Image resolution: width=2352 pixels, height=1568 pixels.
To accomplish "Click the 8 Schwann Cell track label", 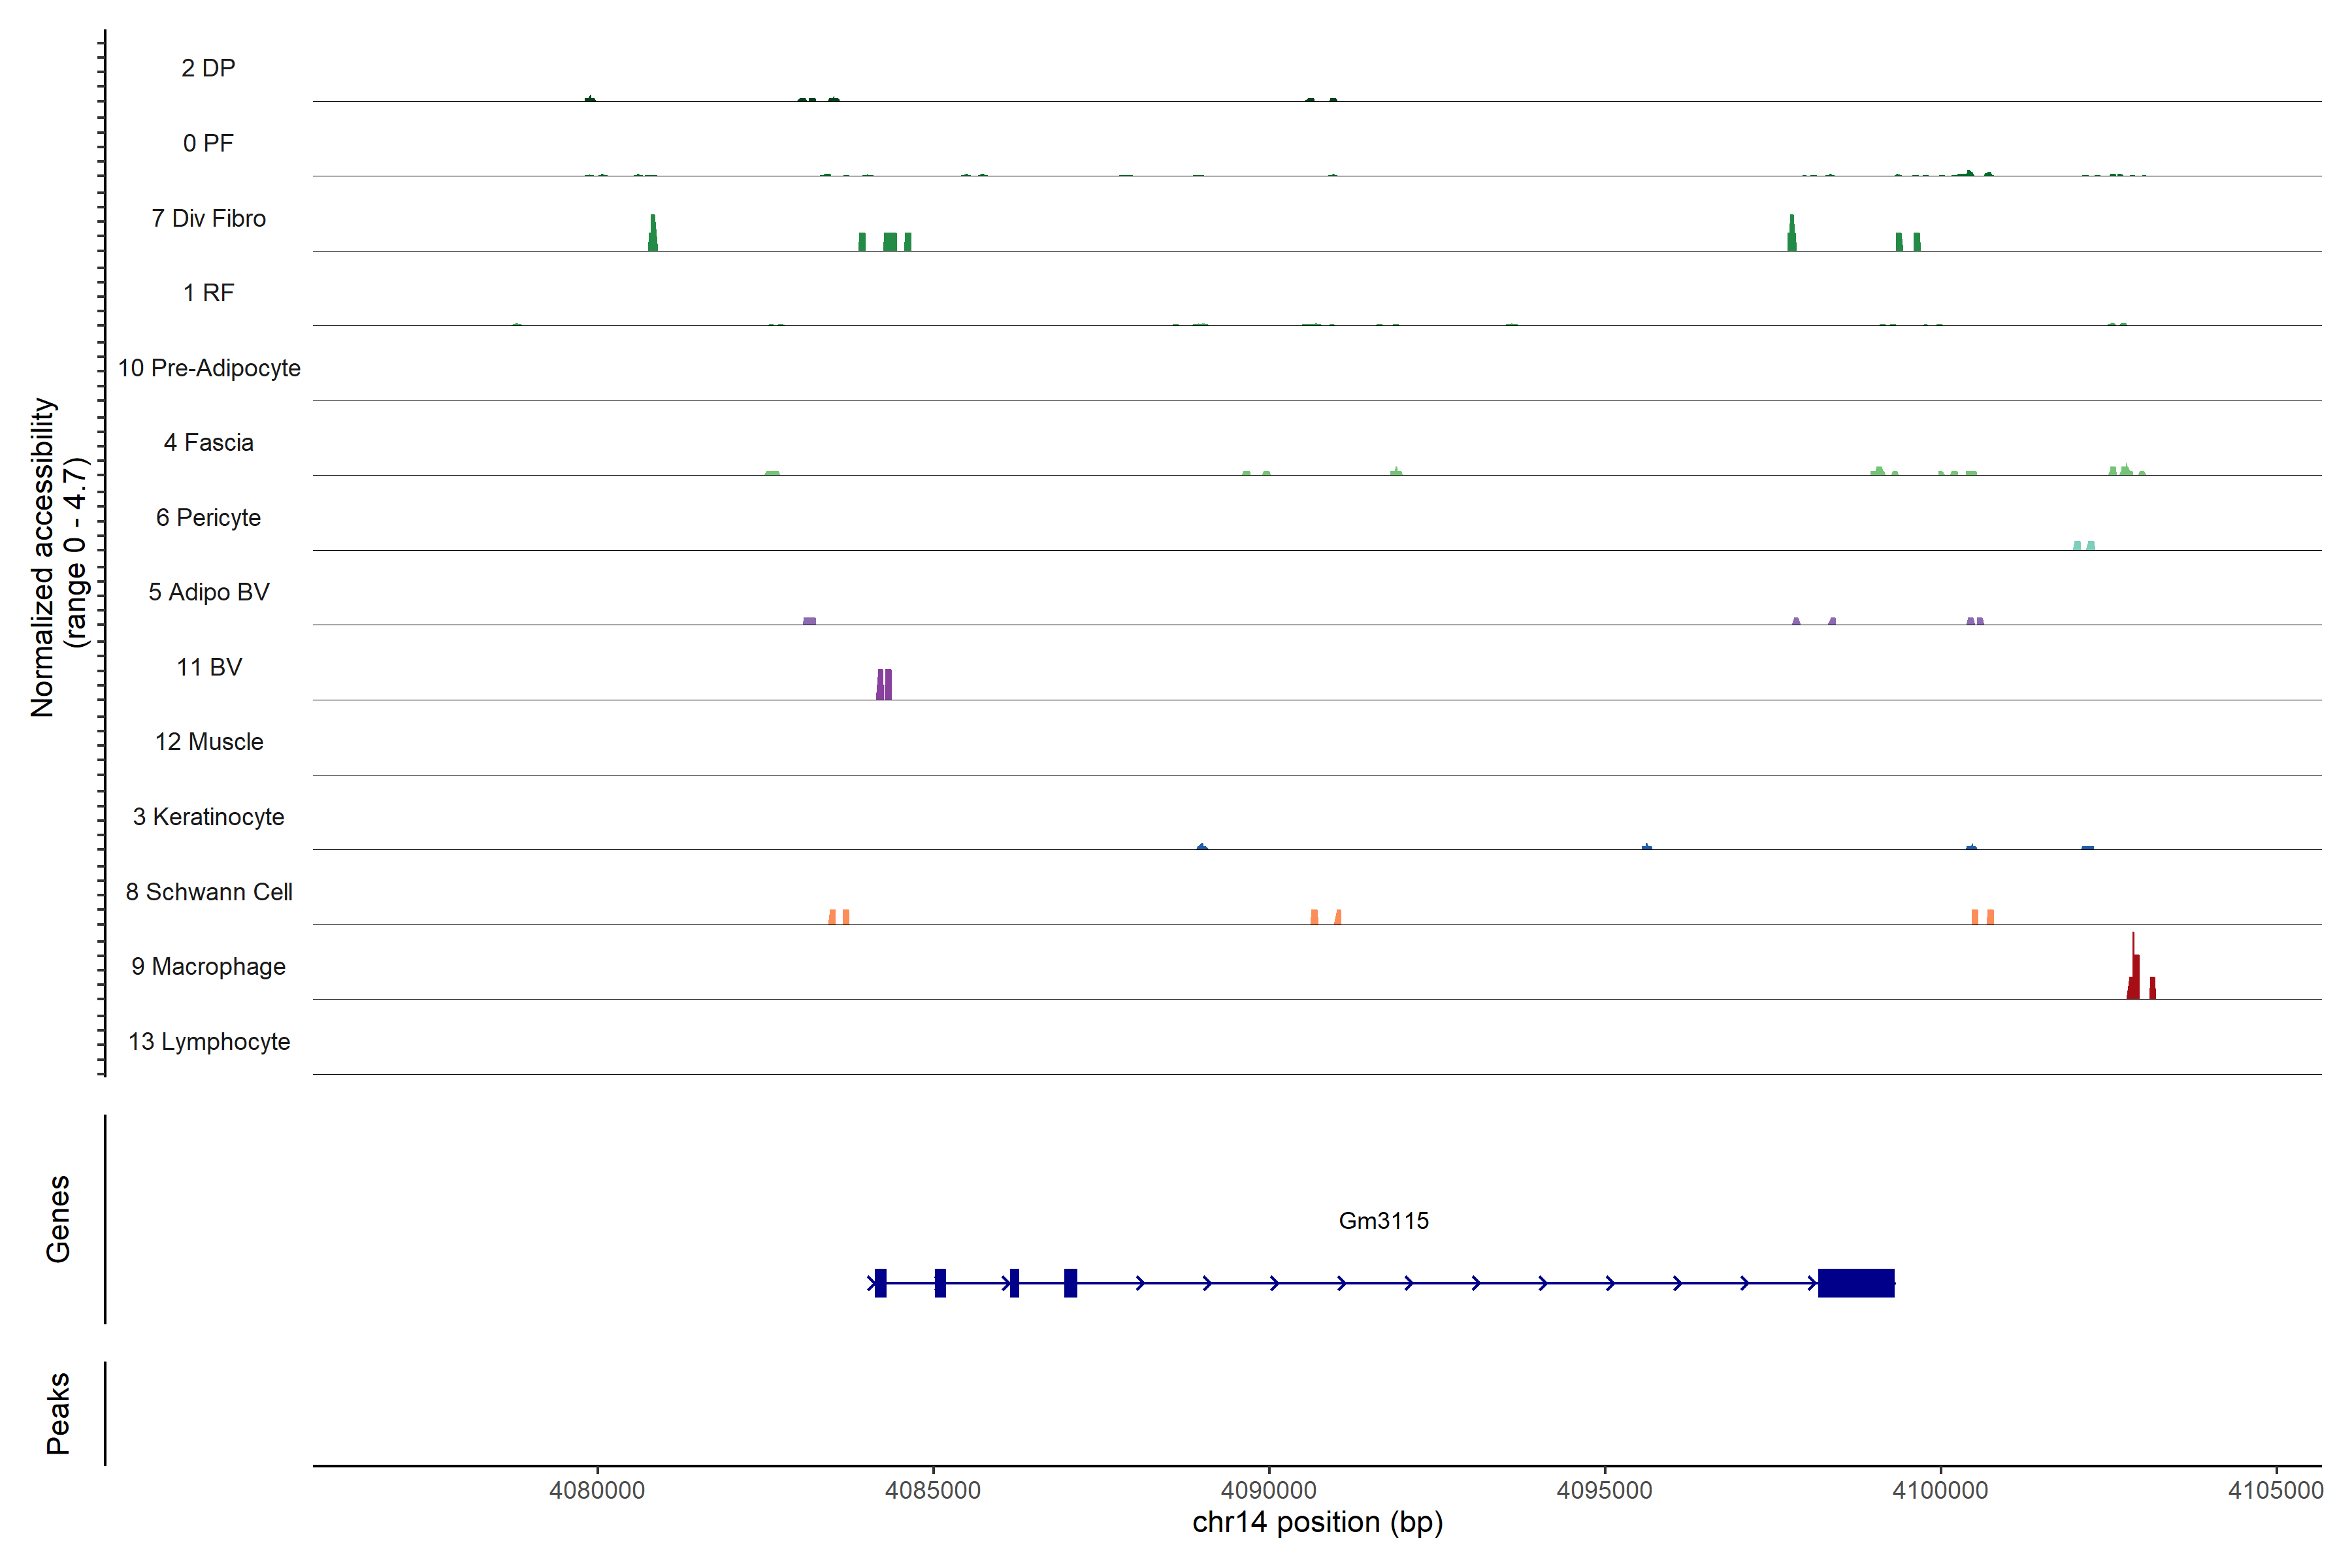I will (x=208, y=891).
